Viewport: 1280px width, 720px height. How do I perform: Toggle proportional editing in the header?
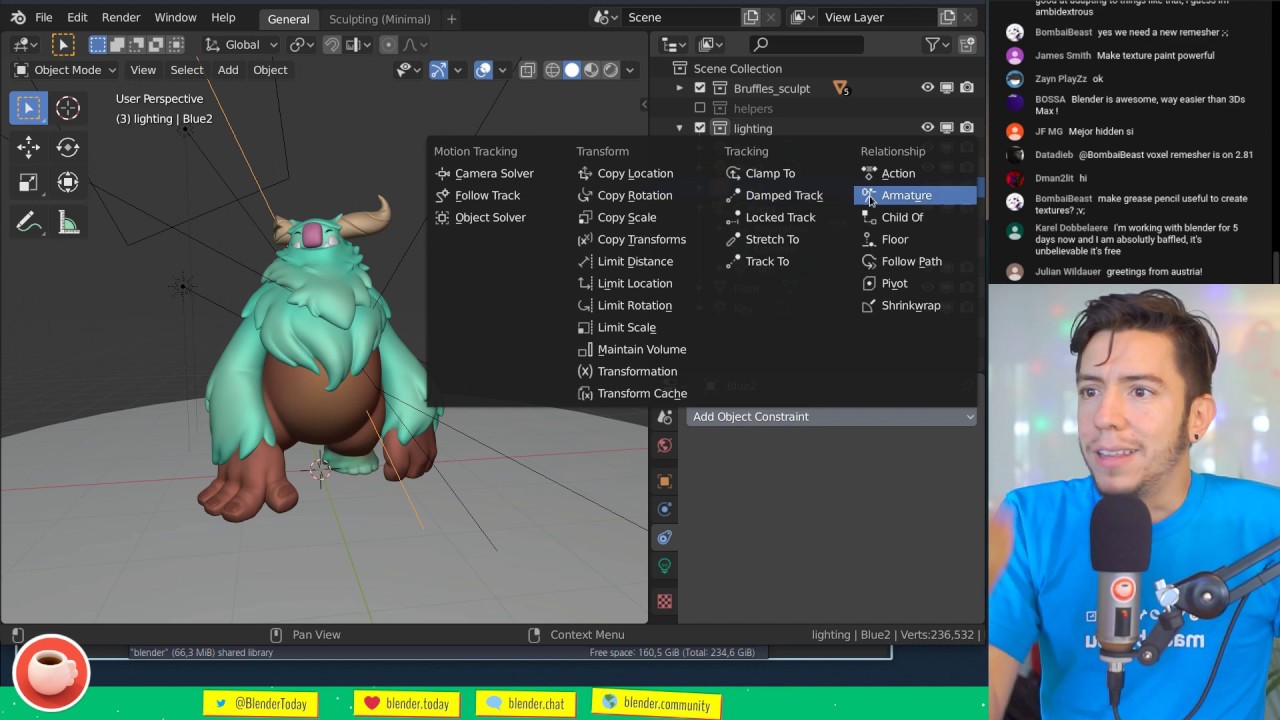point(389,44)
